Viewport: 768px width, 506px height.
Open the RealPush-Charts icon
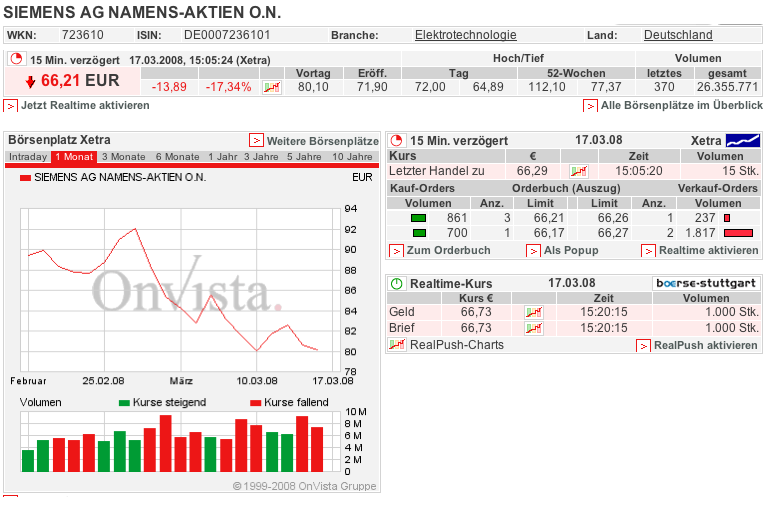click(x=397, y=345)
